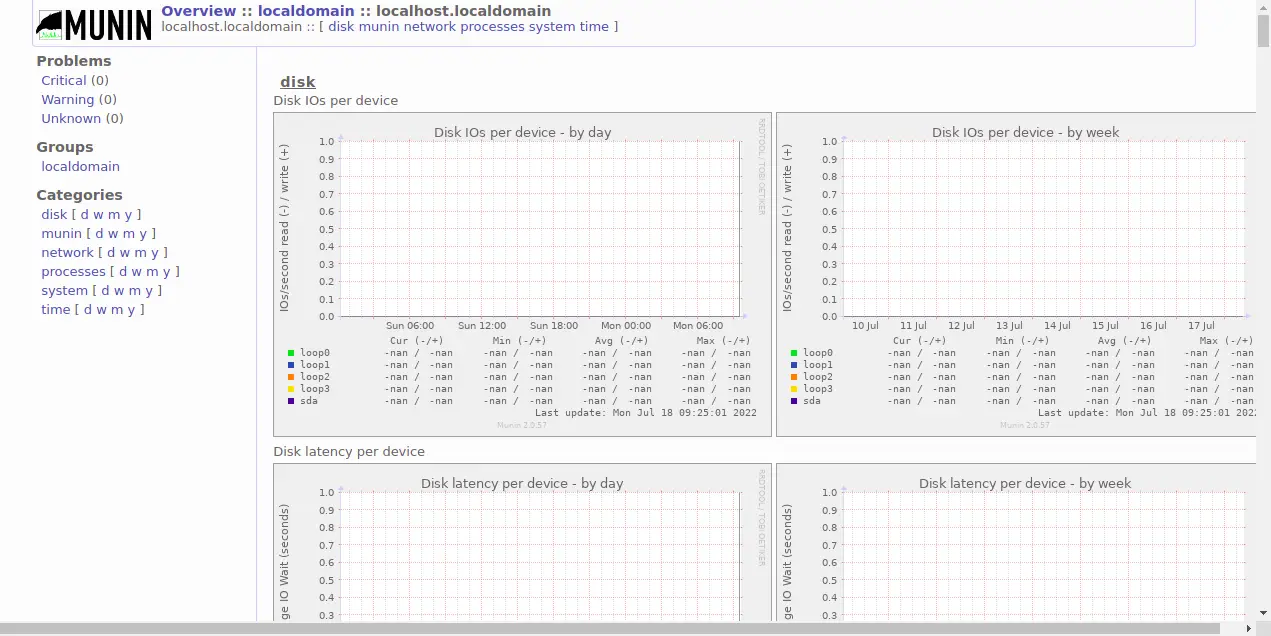Viewport: 1271px width, 636px height.
Task: Open the 'y' year view for system
Action: (149, 290)
